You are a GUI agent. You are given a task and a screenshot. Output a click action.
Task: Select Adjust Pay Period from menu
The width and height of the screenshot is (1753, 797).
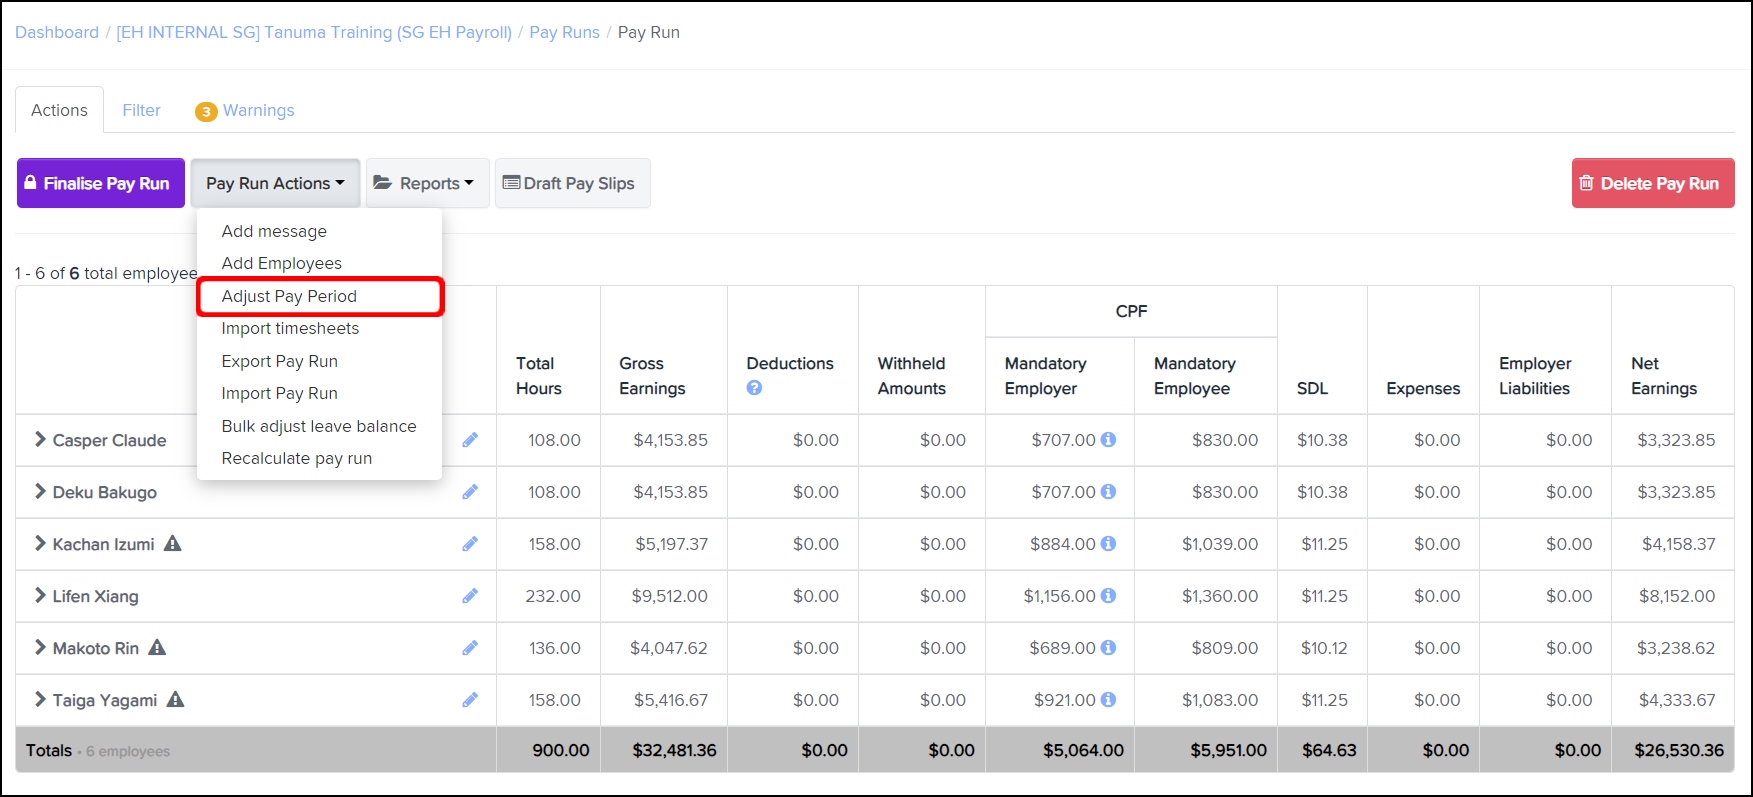tap(289, 296)
